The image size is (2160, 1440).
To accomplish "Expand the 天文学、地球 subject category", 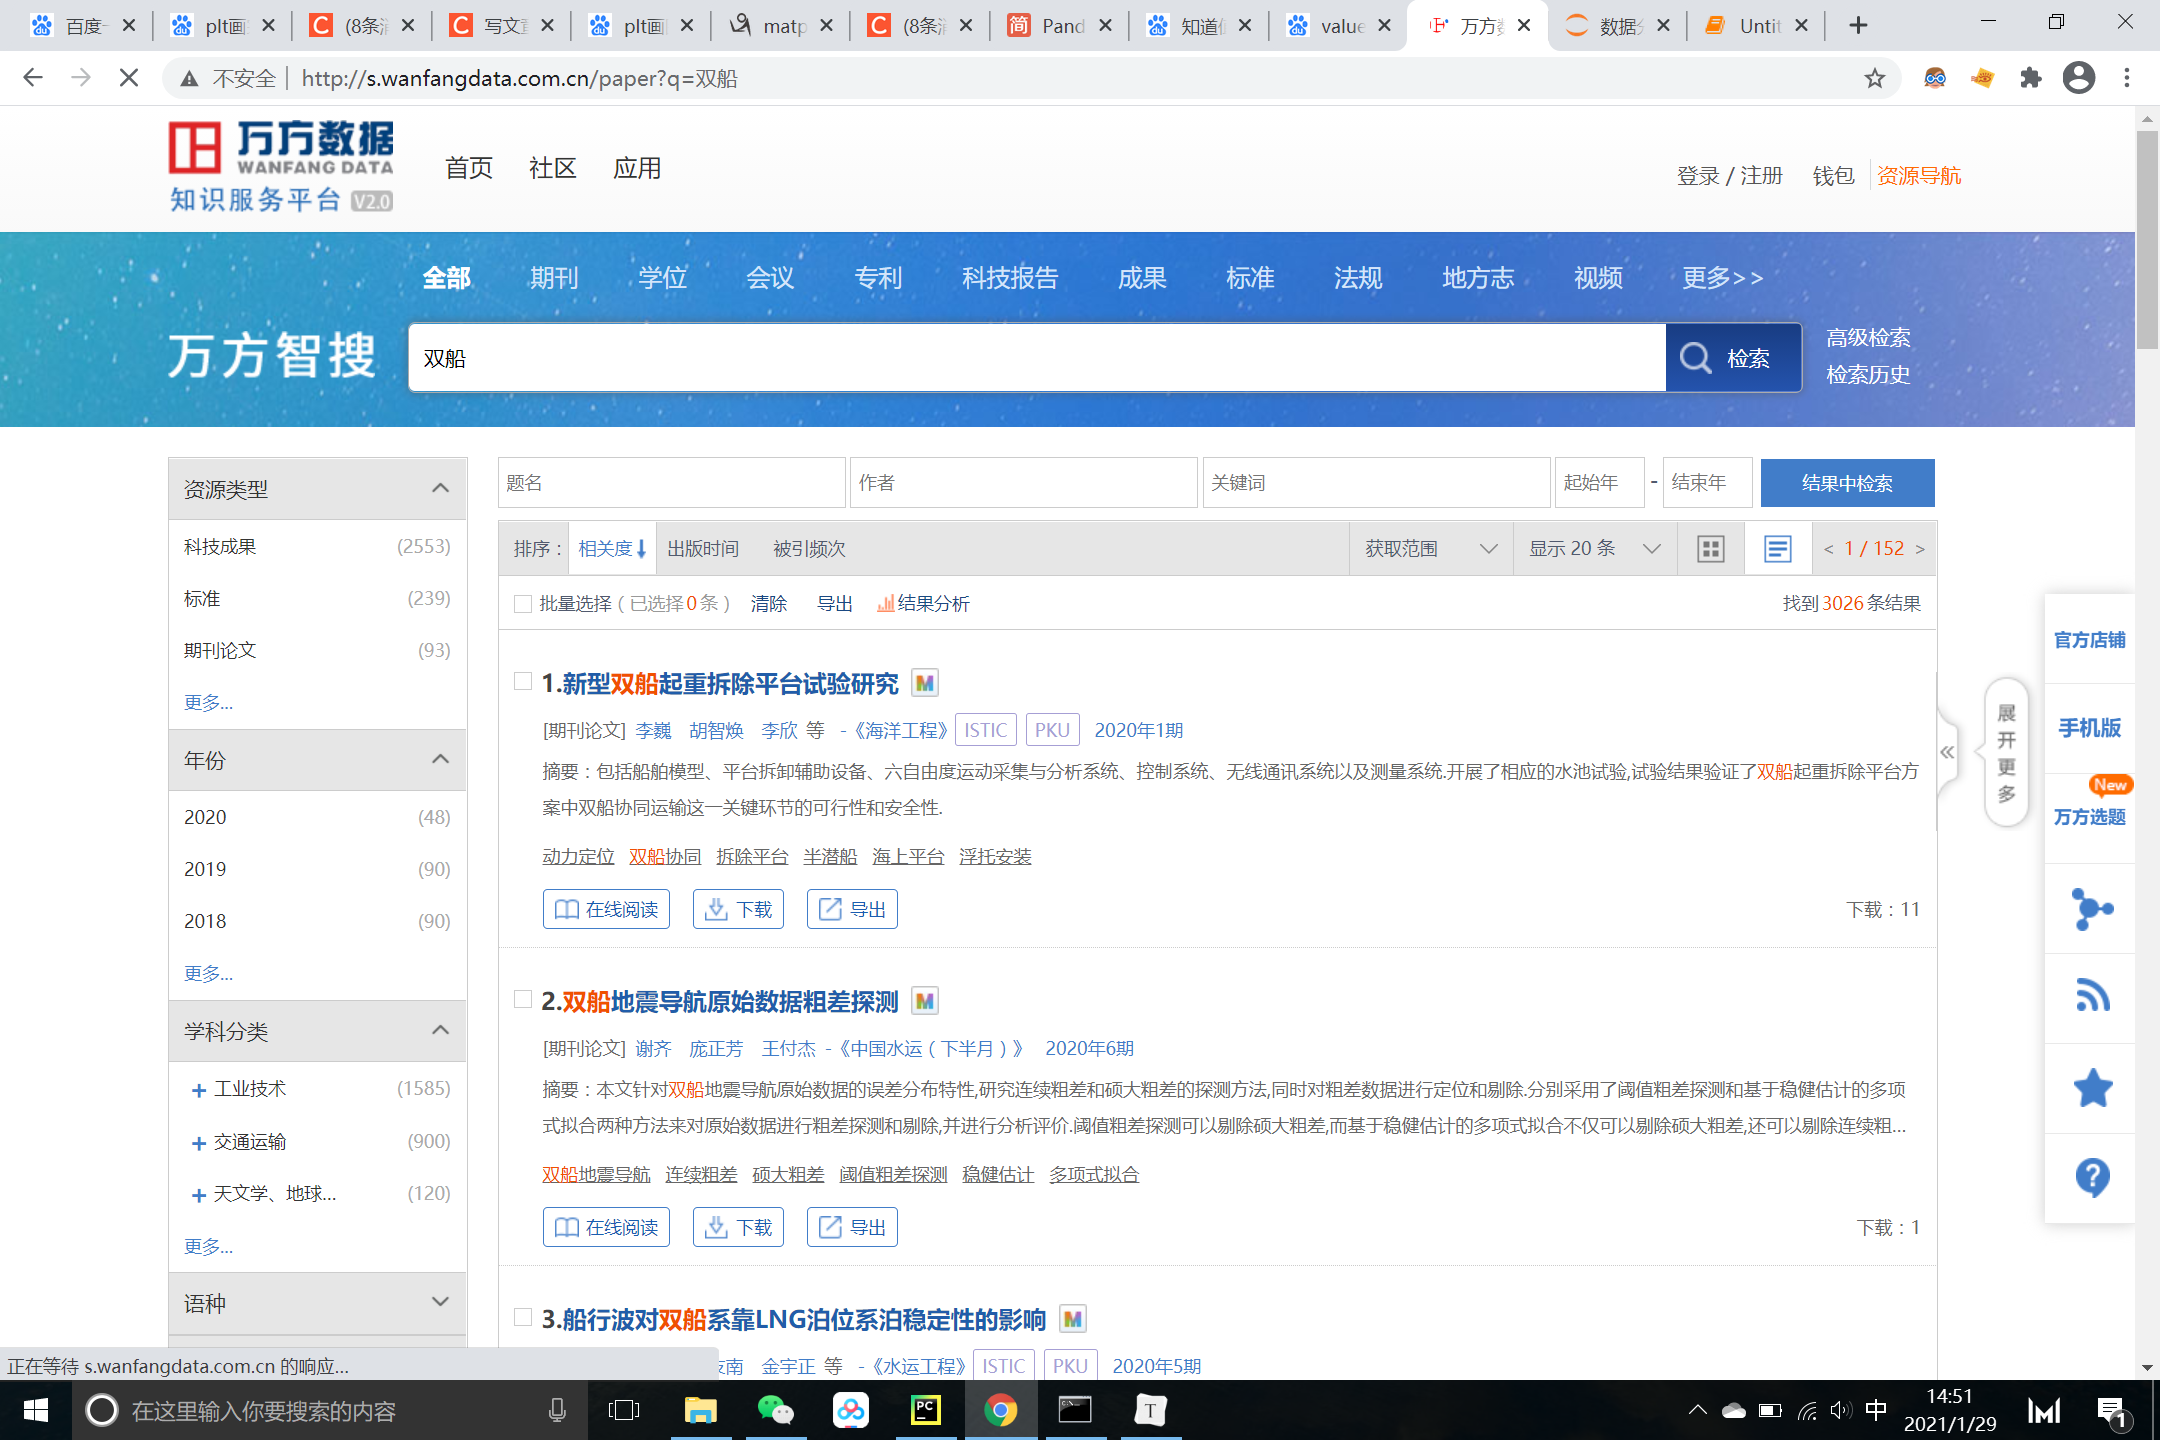I will pos(199,1195).
